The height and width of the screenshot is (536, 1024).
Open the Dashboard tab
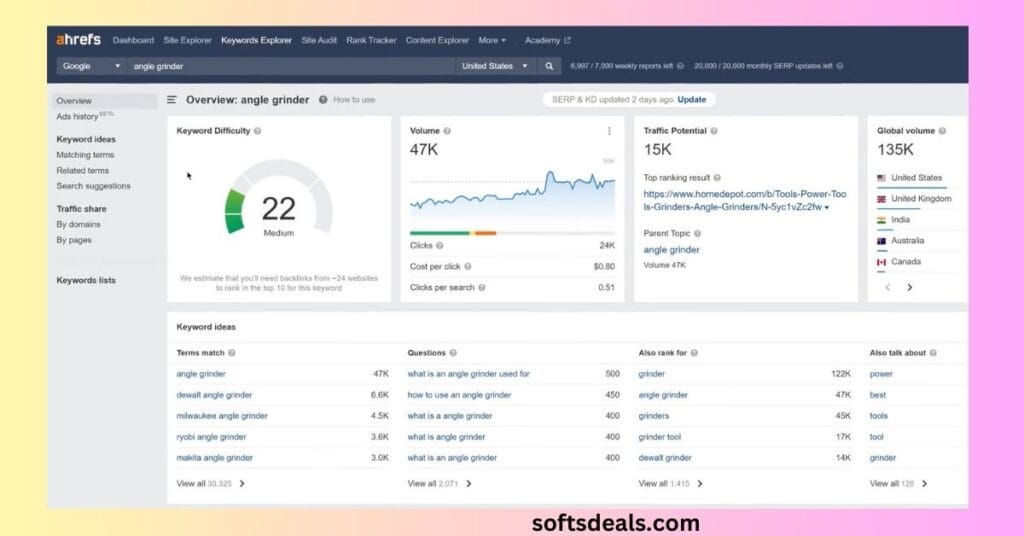tap(133, 40)
